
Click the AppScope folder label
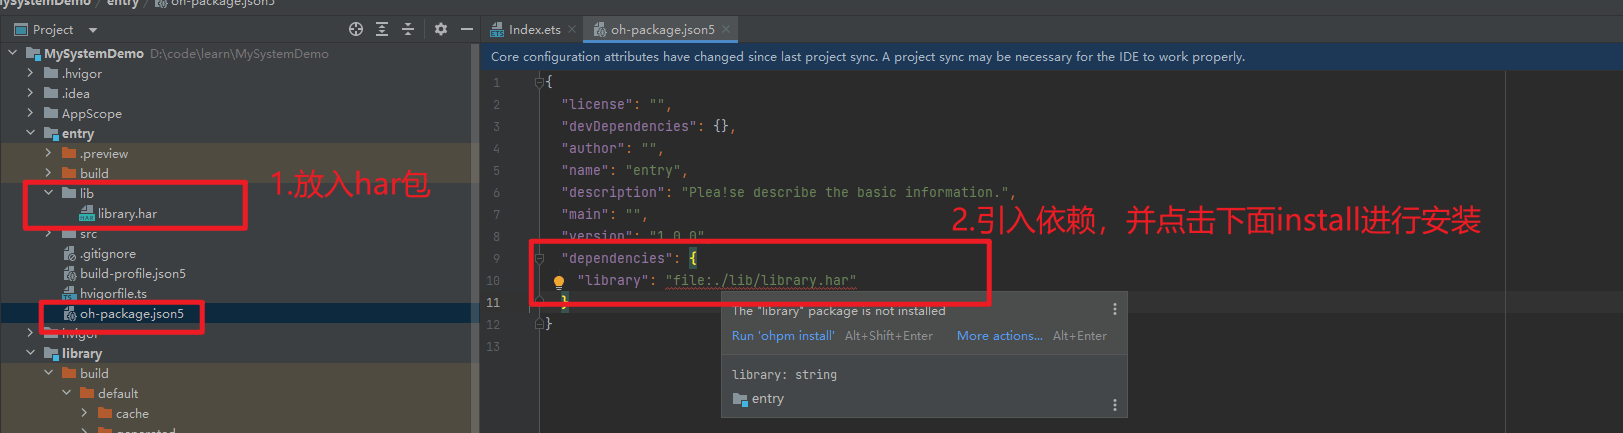point(92,114)
